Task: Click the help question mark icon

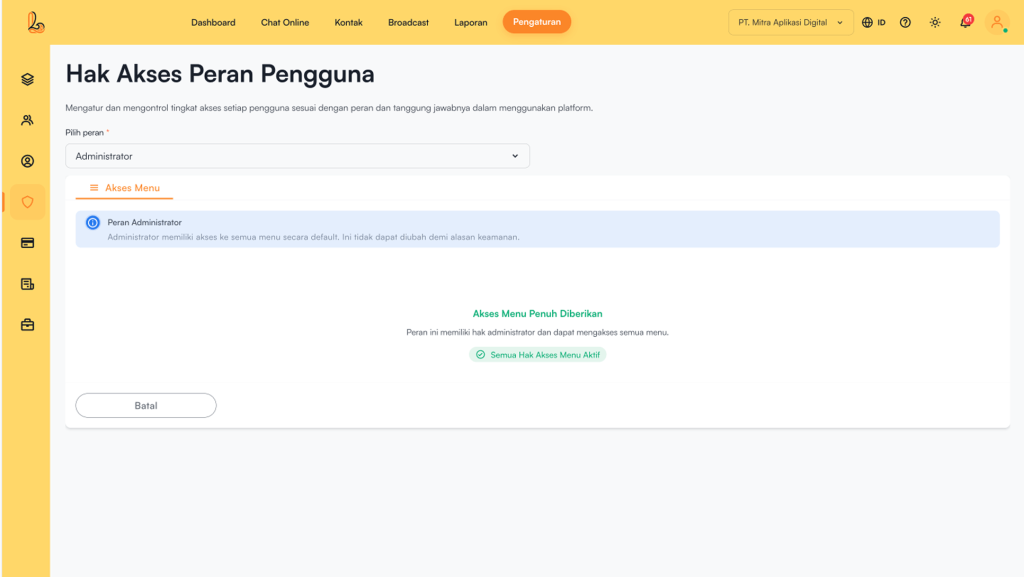Action: coord(905,22)
